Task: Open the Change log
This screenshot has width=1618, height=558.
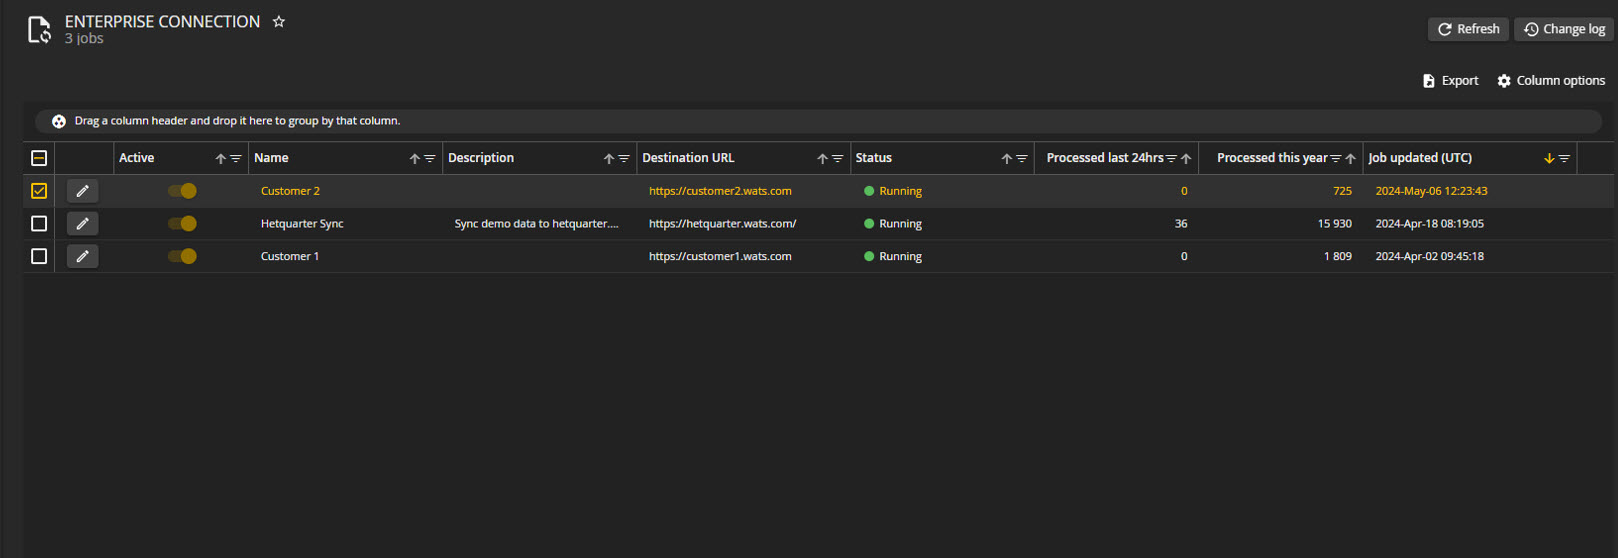Action: pyautogui.click(x=1564, y=29)
